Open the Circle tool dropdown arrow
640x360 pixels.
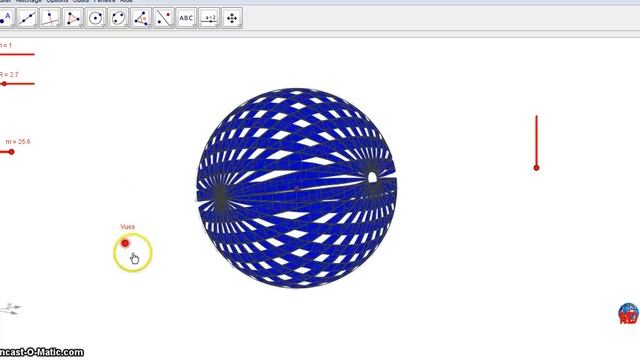103,25
